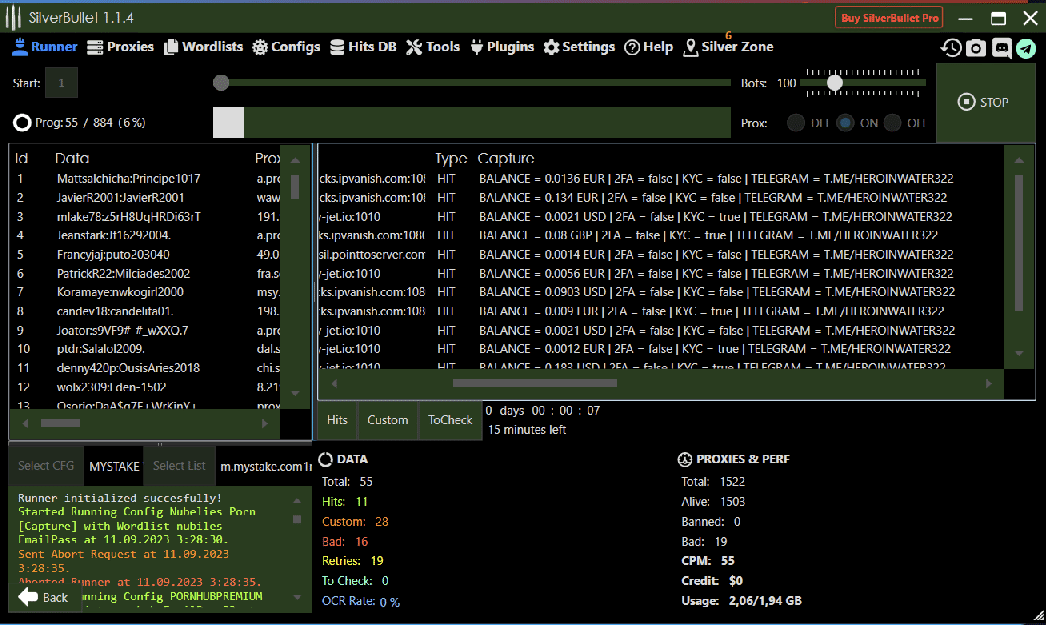Open the Discord icon link

(x=1001, y=48)
